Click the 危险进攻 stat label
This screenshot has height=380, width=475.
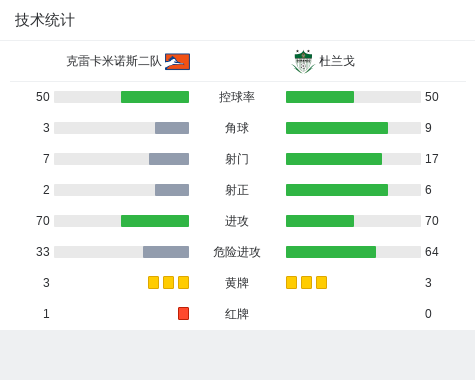(237, 252)
